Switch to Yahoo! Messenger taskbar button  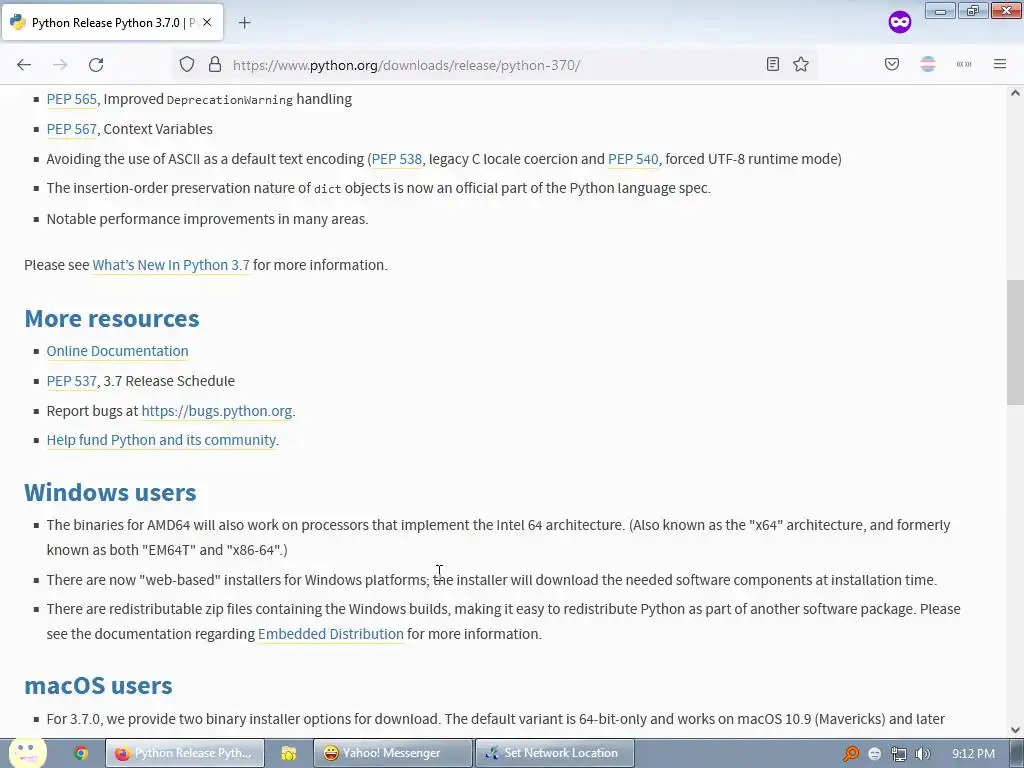point(392,754)
